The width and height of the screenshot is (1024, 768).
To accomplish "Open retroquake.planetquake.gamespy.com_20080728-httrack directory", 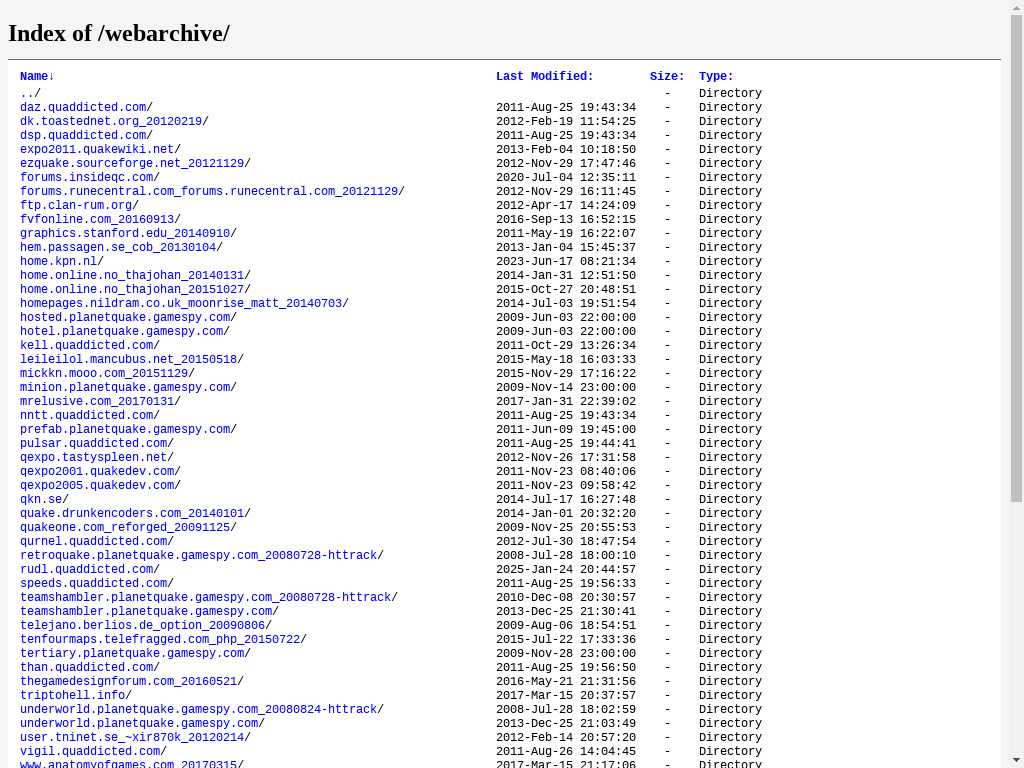I will [x=199, y=556].
